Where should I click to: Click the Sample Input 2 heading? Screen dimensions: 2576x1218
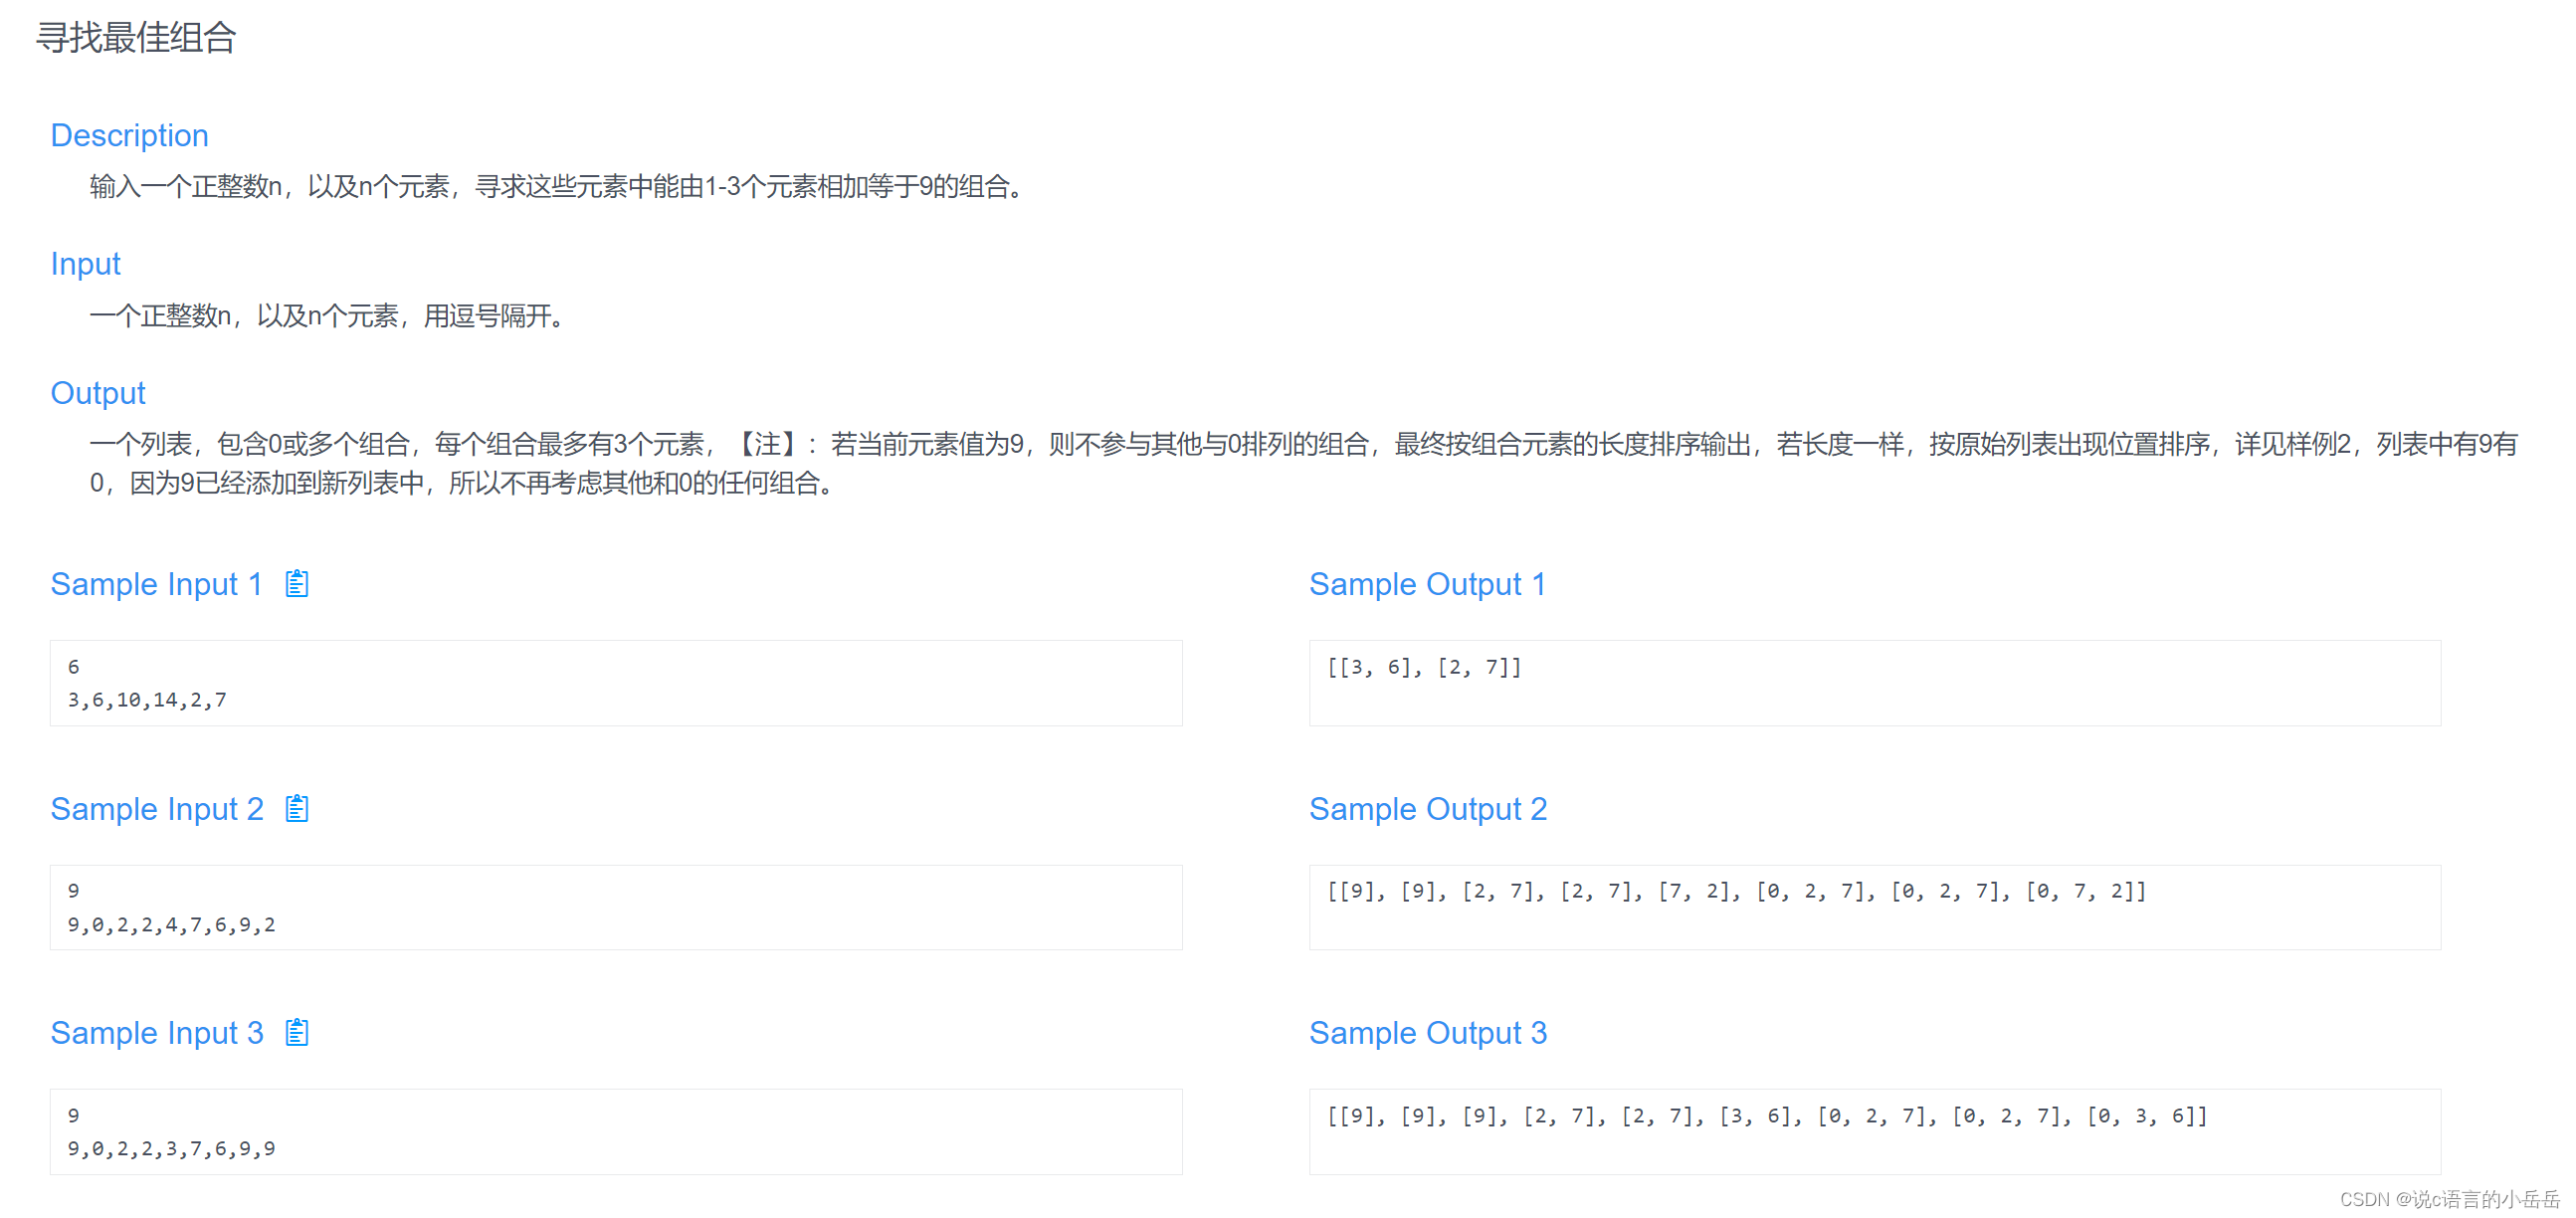point(157,809)
